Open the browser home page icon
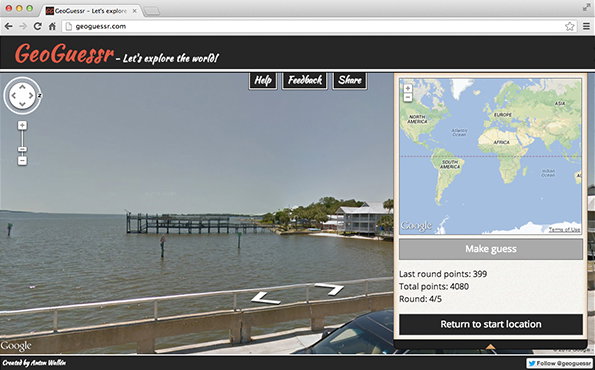This screenshot has height=370, width=595. coord(52,26)
